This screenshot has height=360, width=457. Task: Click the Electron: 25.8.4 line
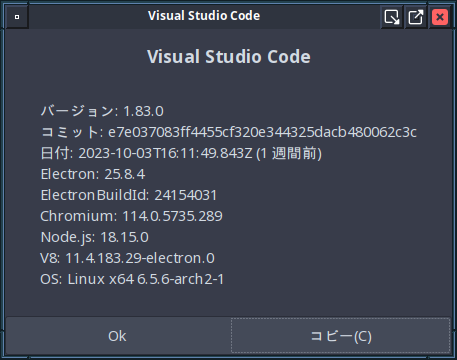pos(93,174)
